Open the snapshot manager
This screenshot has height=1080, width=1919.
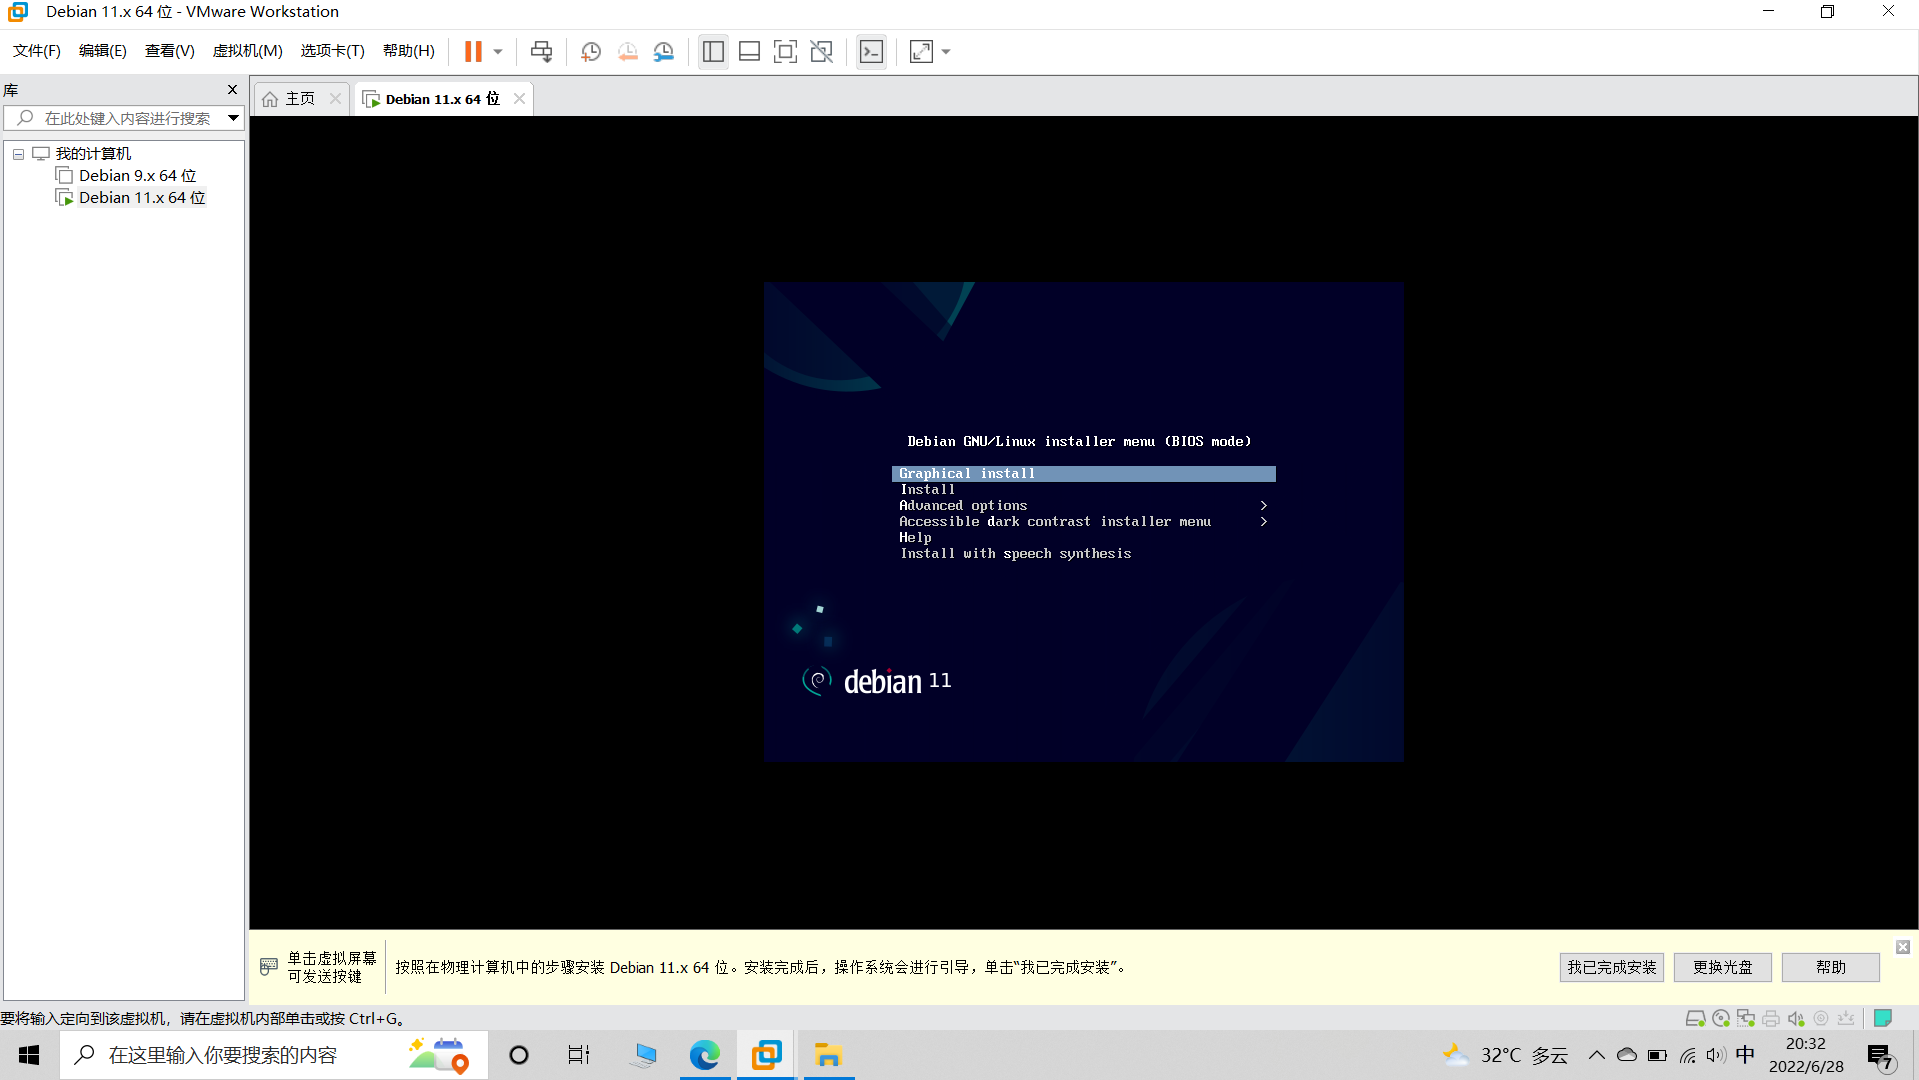(x=663, y=51)
